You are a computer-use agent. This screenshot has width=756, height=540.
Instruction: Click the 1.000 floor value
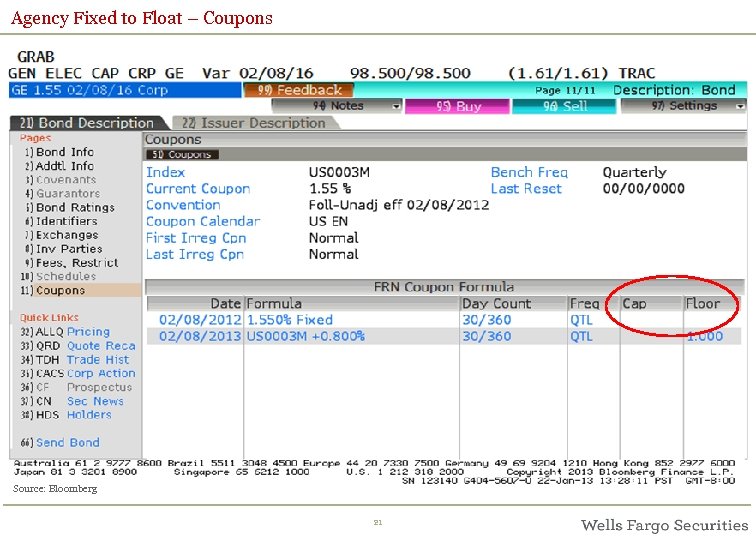click(705, 337)
